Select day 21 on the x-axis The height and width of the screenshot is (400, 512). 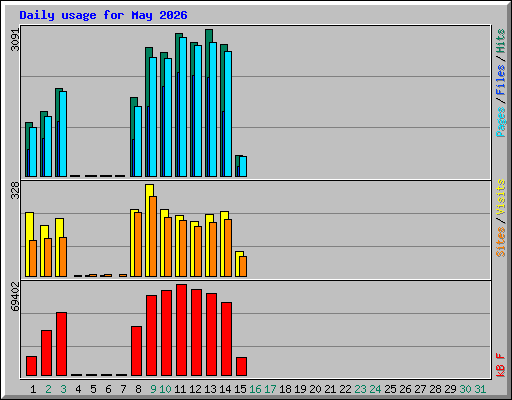[x=330, y=389]
